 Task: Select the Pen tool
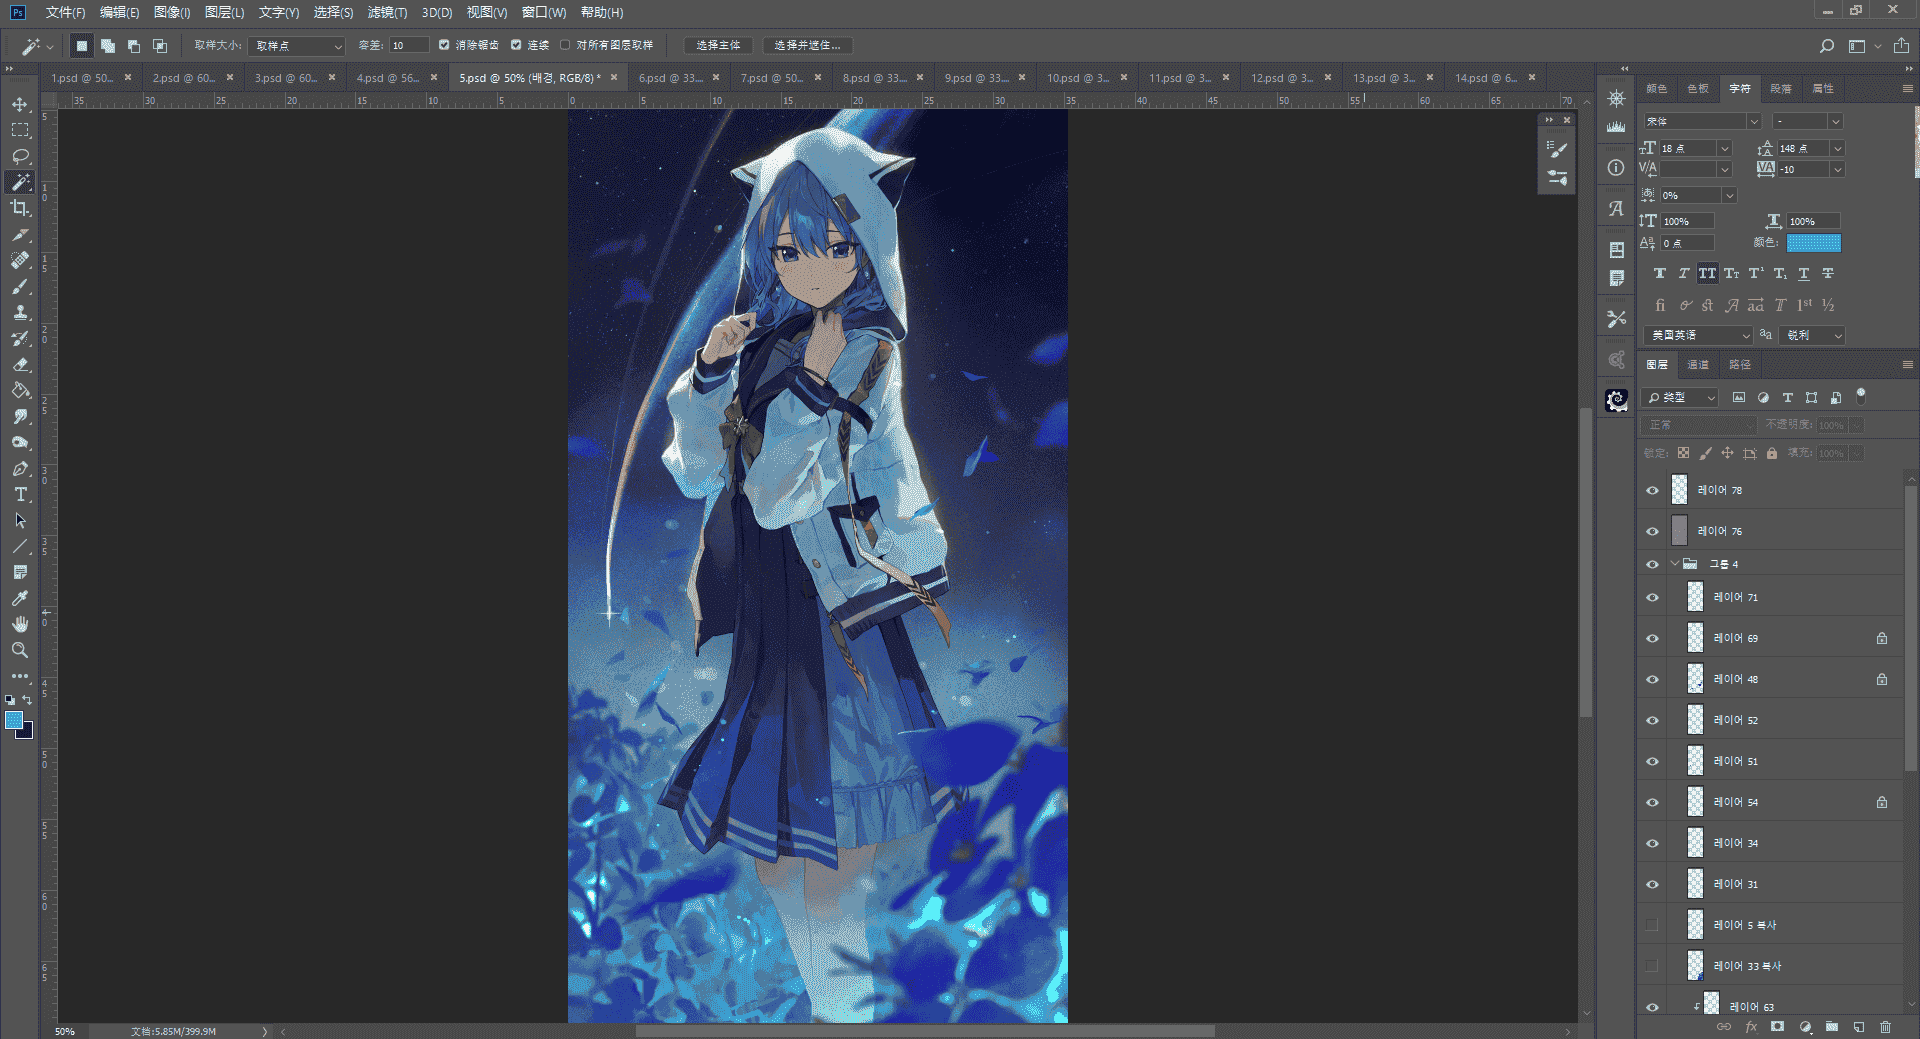[x=20, y=469]
